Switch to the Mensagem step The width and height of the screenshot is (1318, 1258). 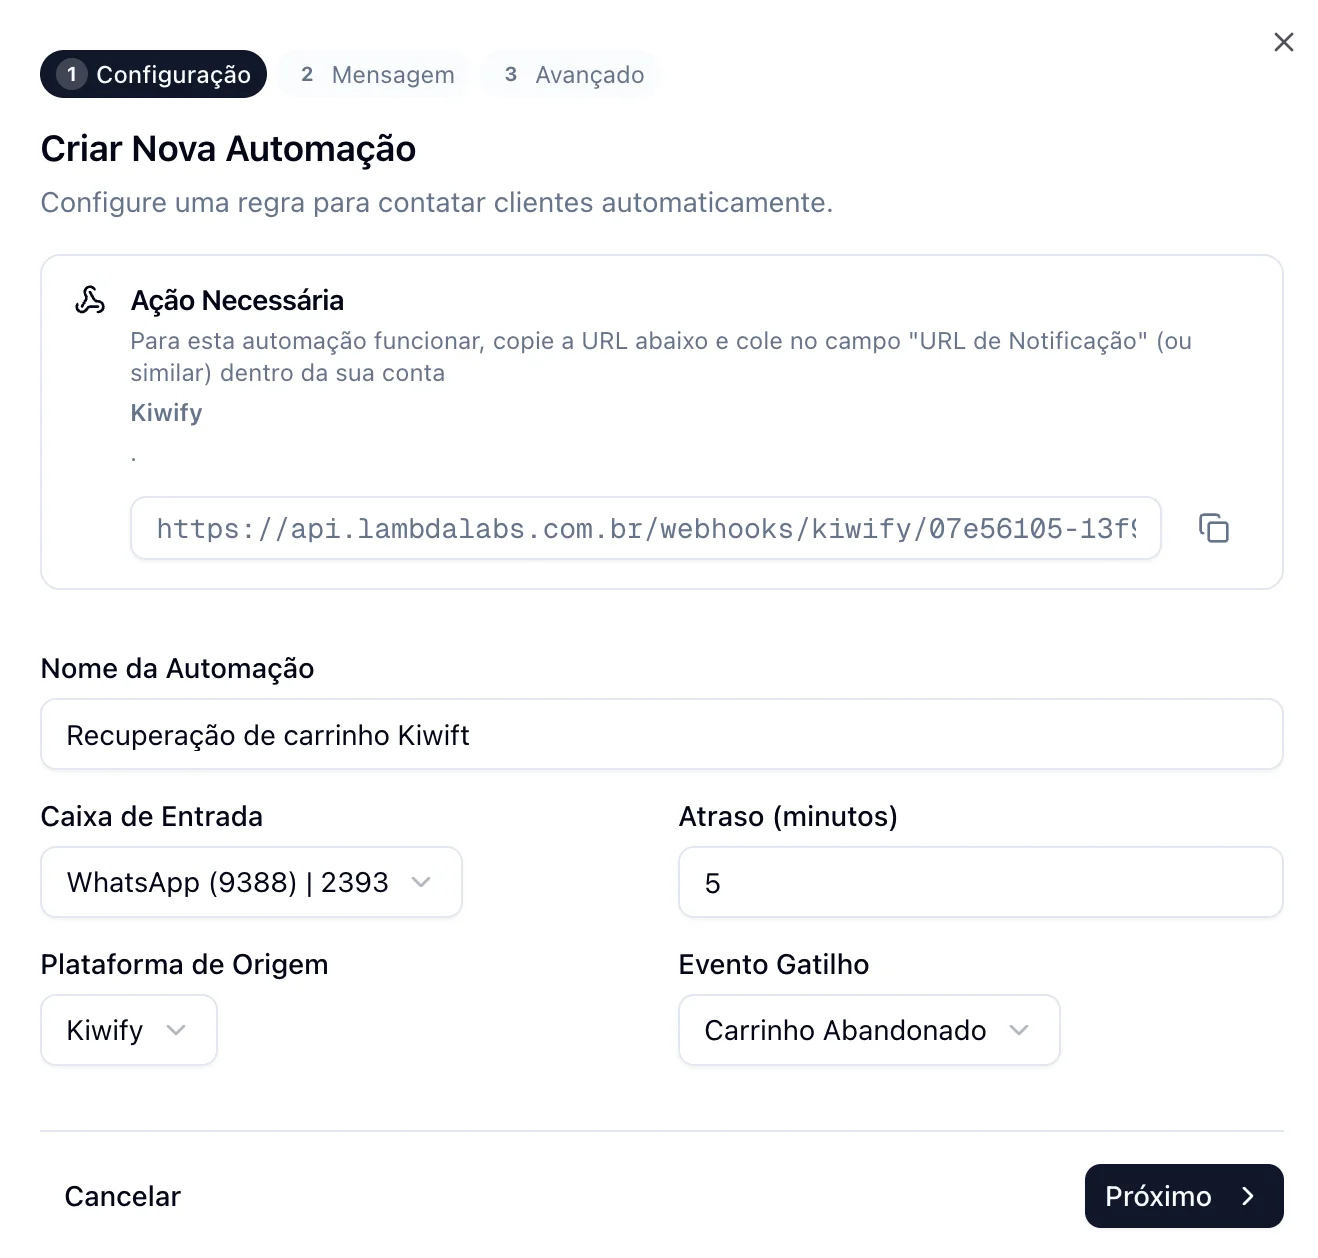(373, 74)
